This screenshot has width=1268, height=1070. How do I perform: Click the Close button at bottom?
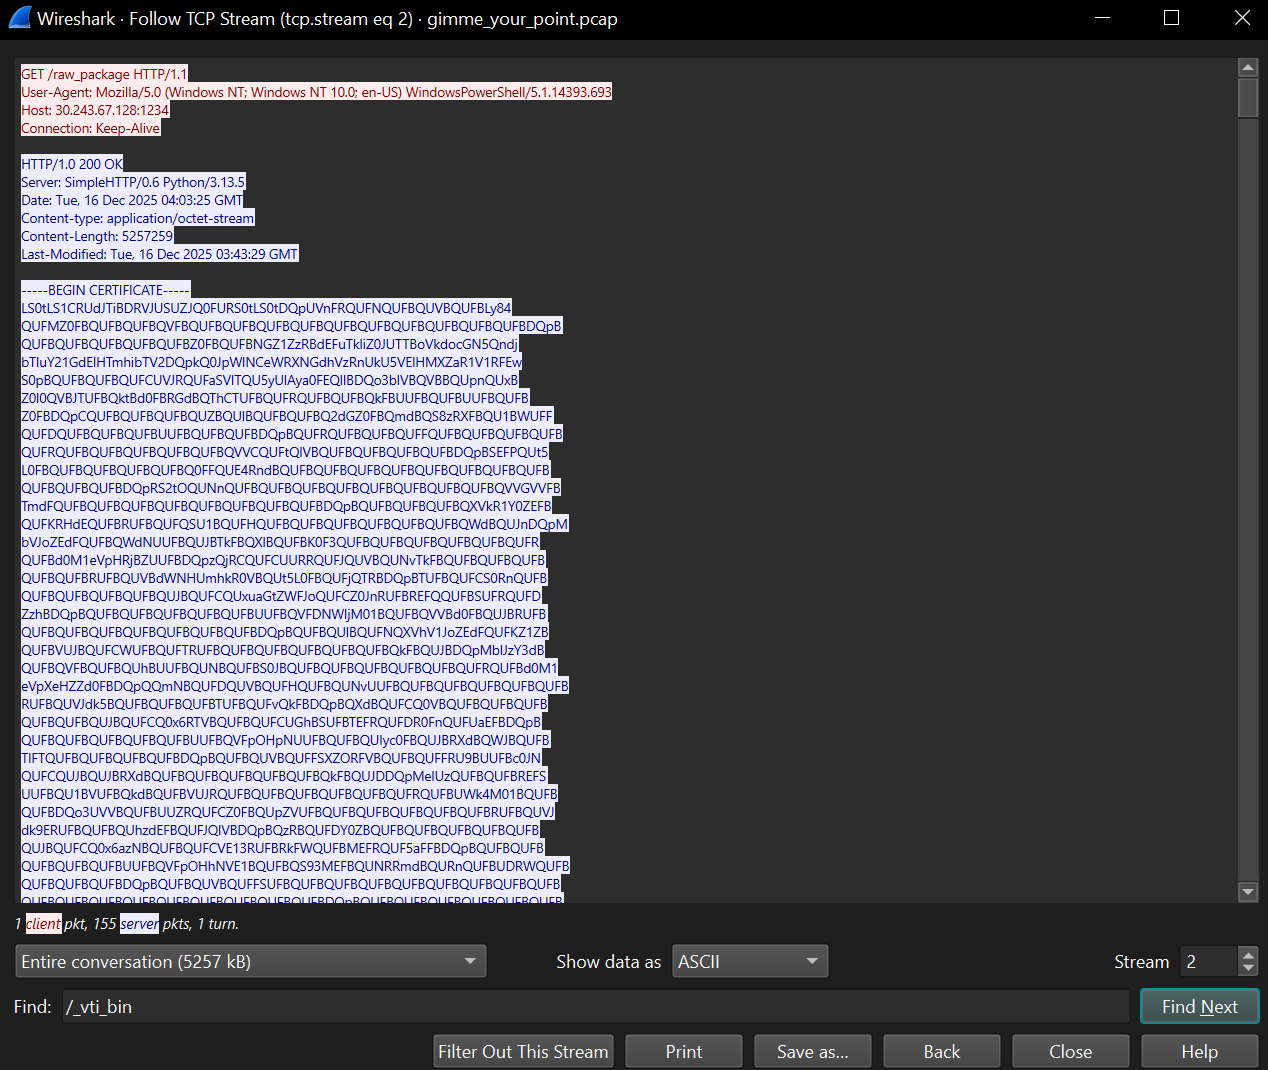[1070, 1051]
